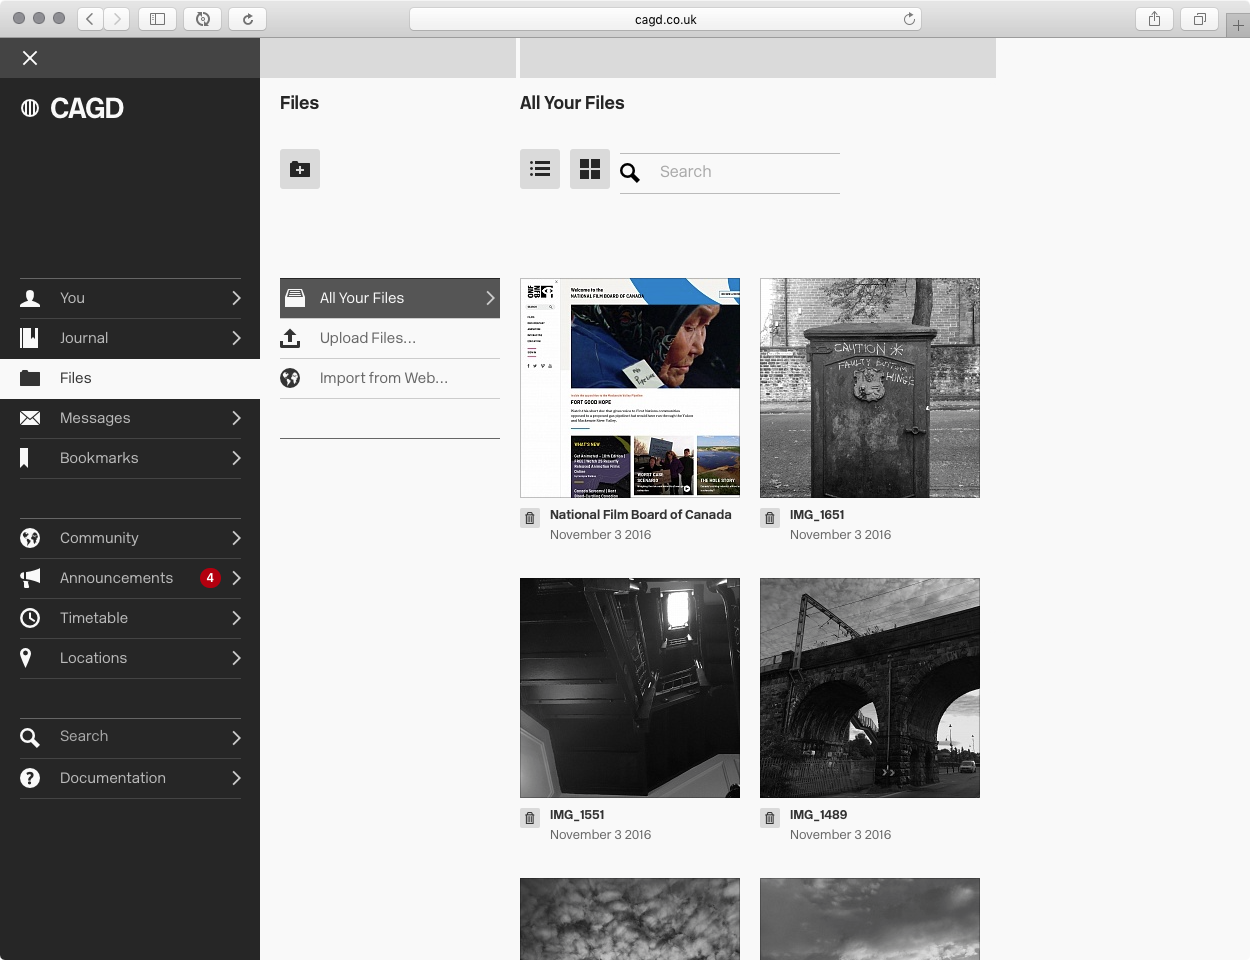Delete the IMG_1651 file via trash icon

770,518
